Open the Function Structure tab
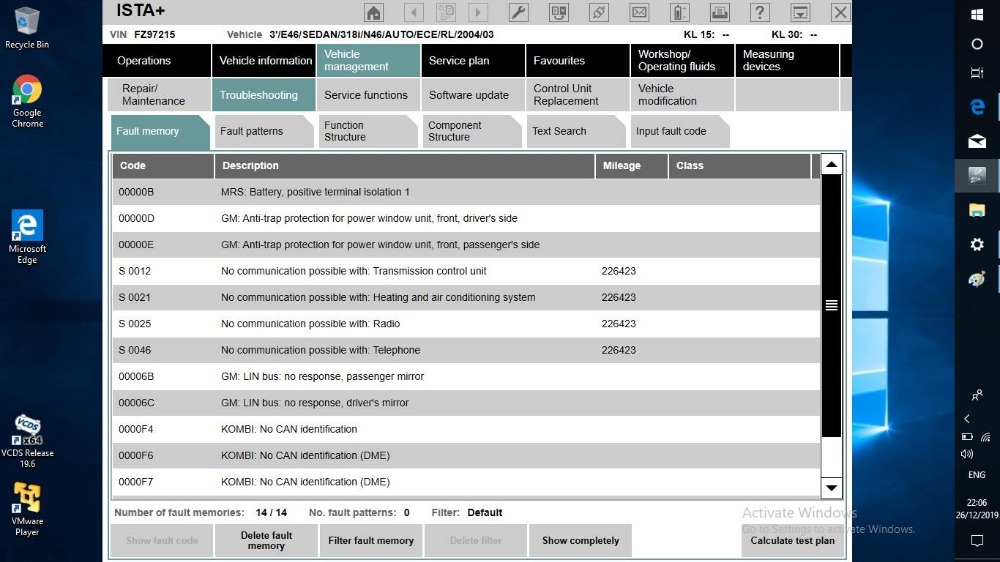 coord(367,131)
